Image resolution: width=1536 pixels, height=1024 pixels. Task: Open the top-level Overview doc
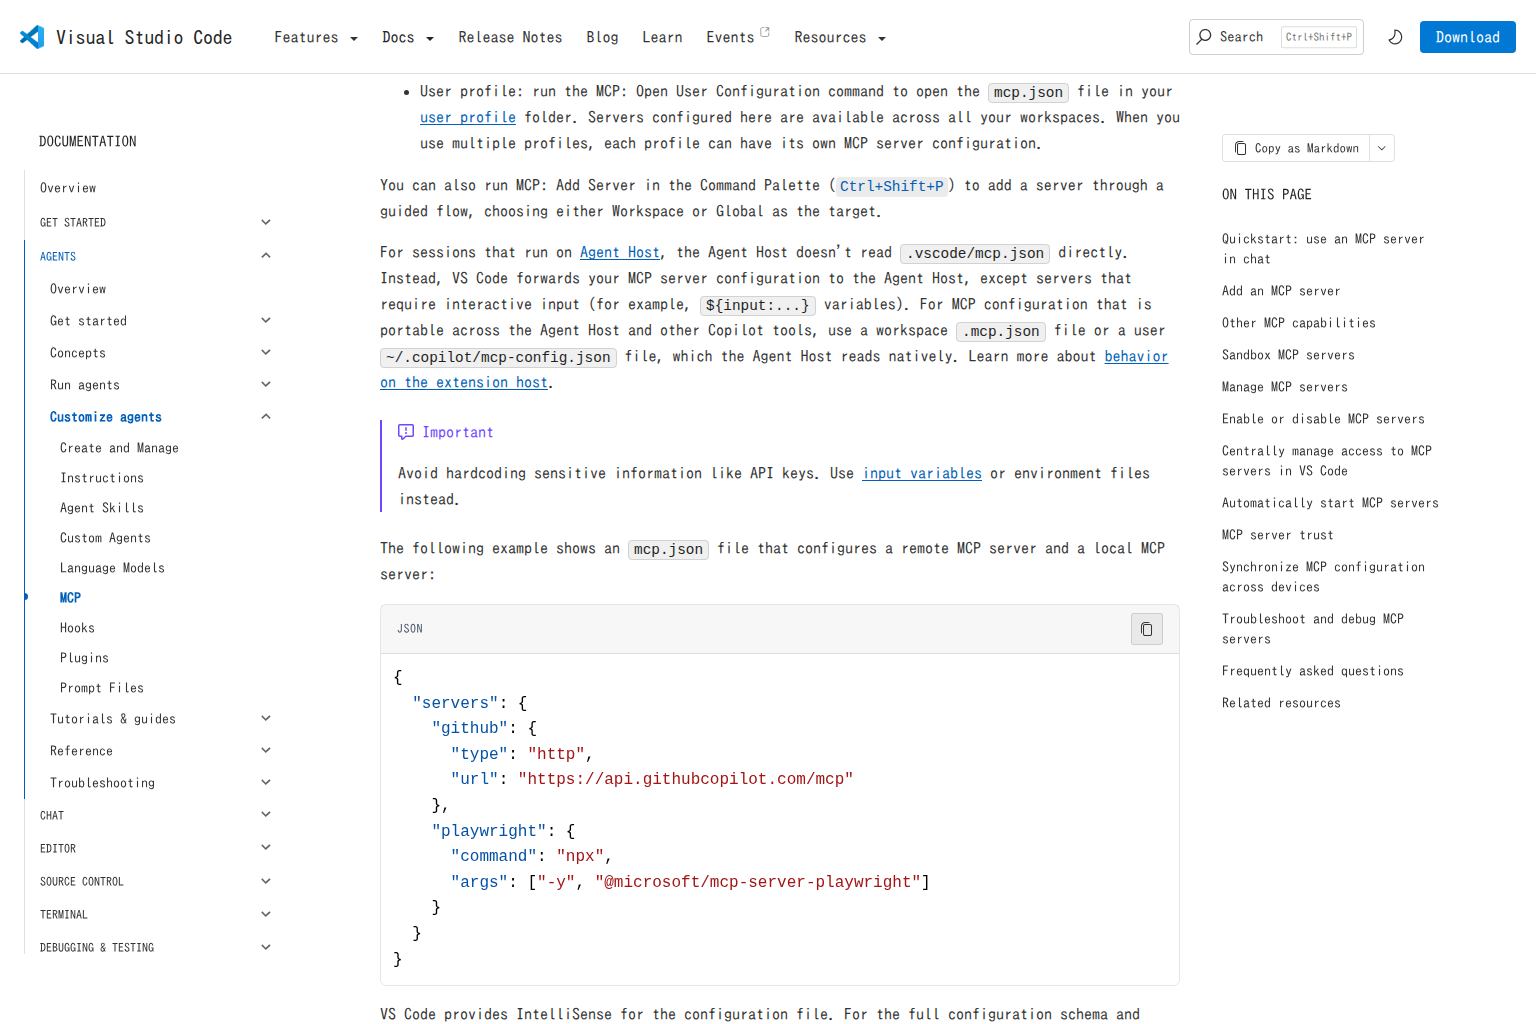click(x=68, y=188)
